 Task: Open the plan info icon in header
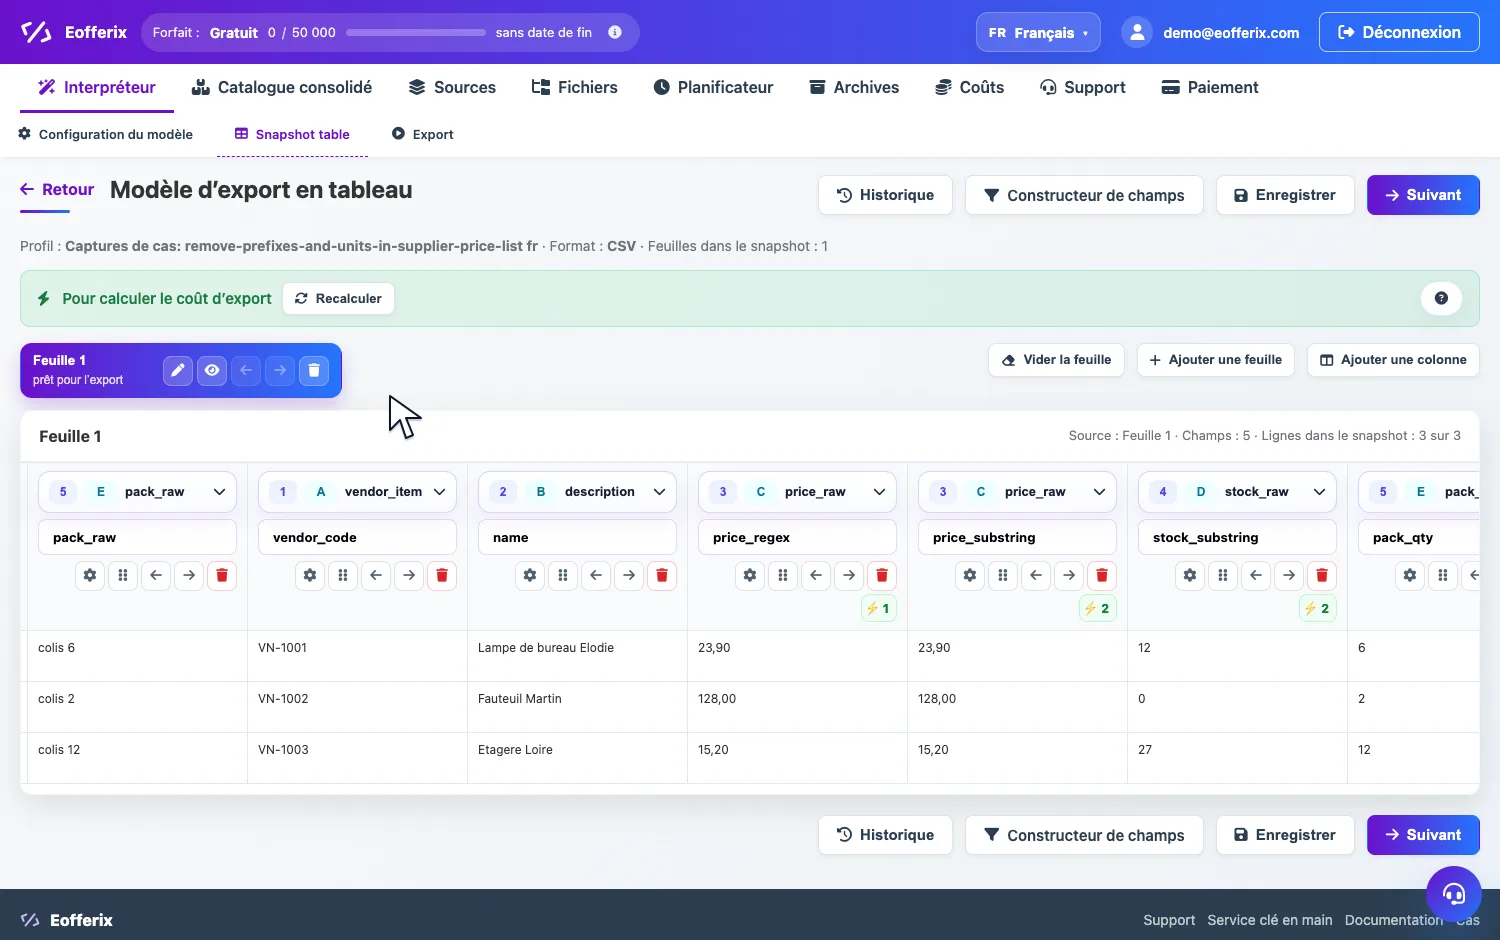tap(615, 32)
